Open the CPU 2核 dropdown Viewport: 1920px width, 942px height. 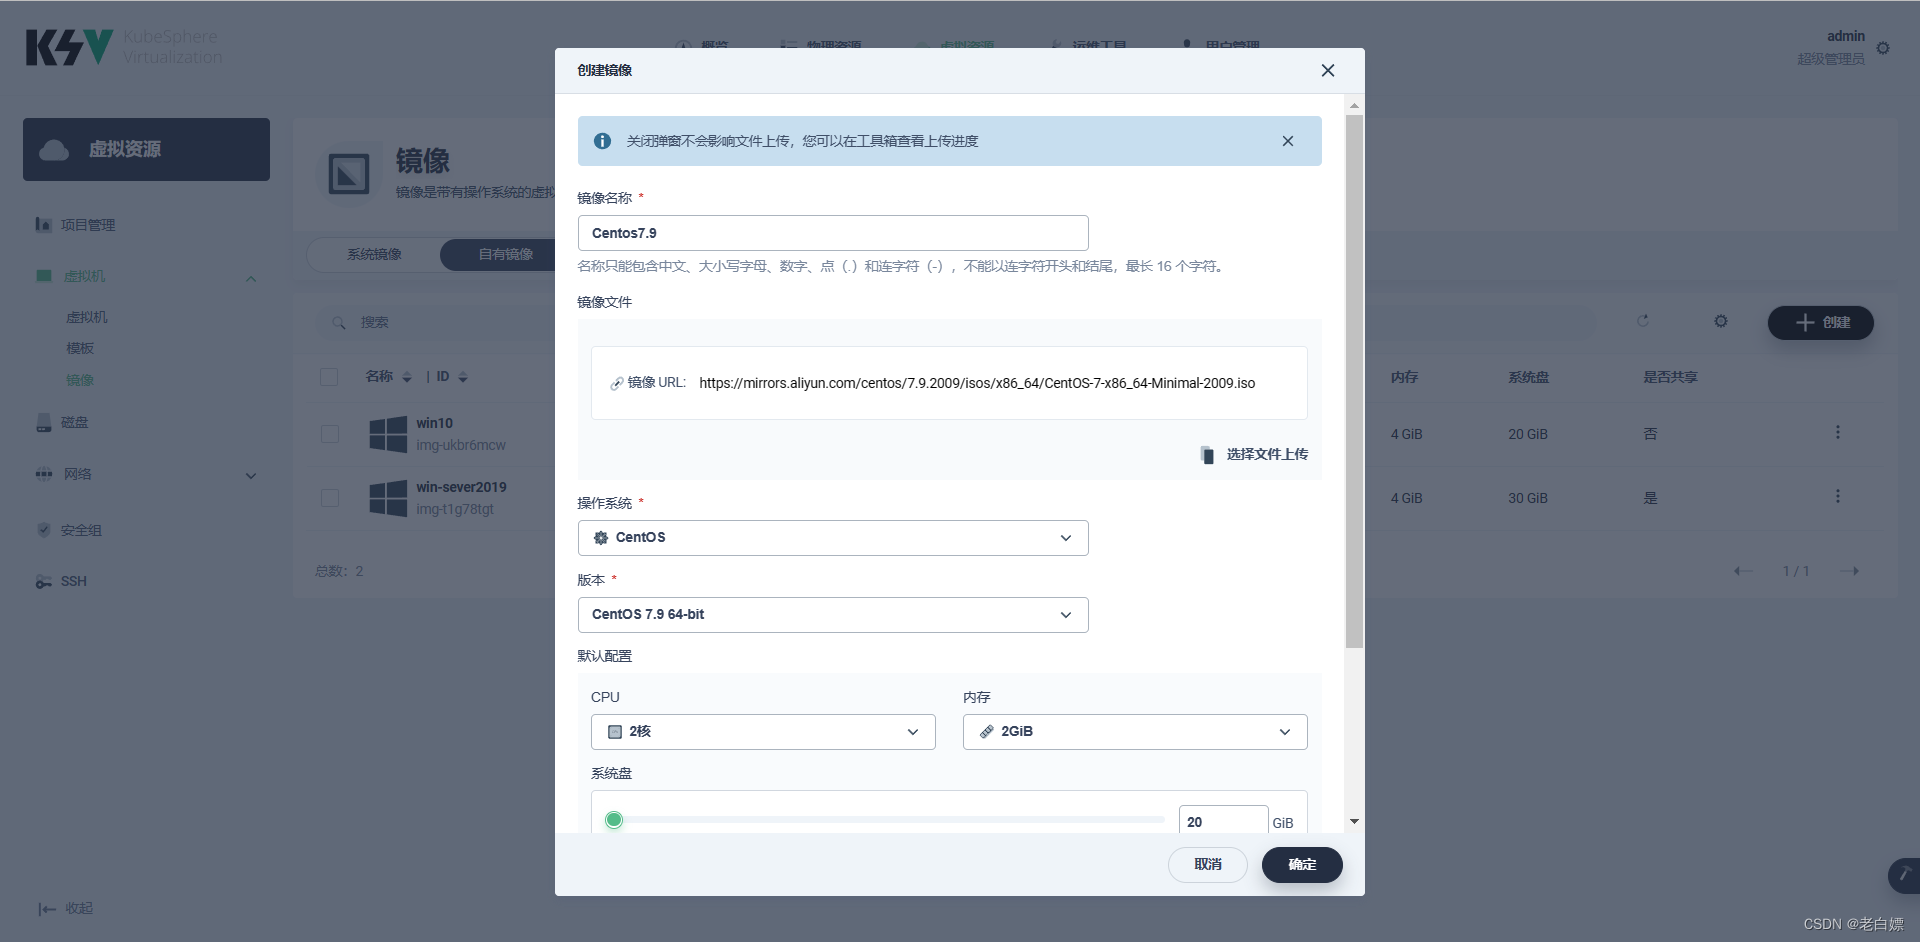pos(763,732)
